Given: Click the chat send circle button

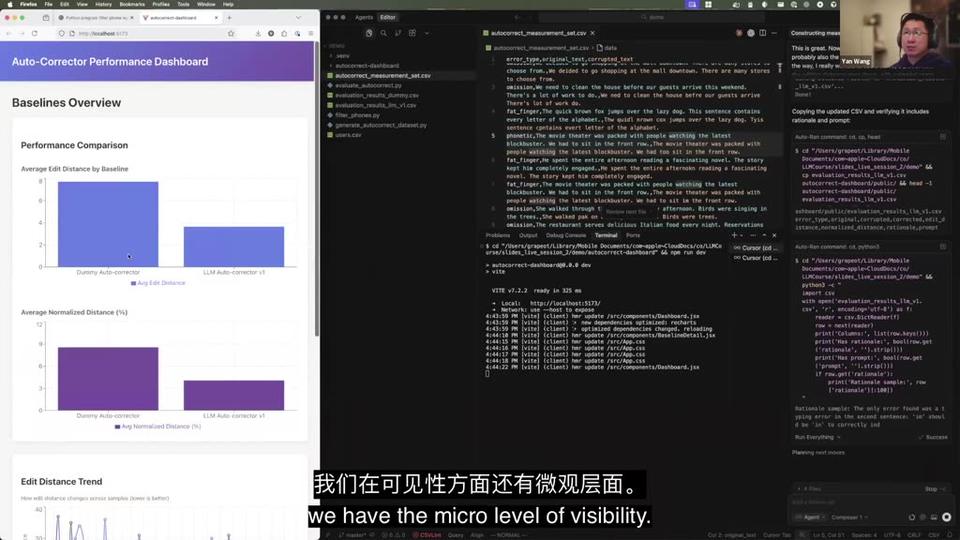Looking at the screenshot, I should 947,517.
